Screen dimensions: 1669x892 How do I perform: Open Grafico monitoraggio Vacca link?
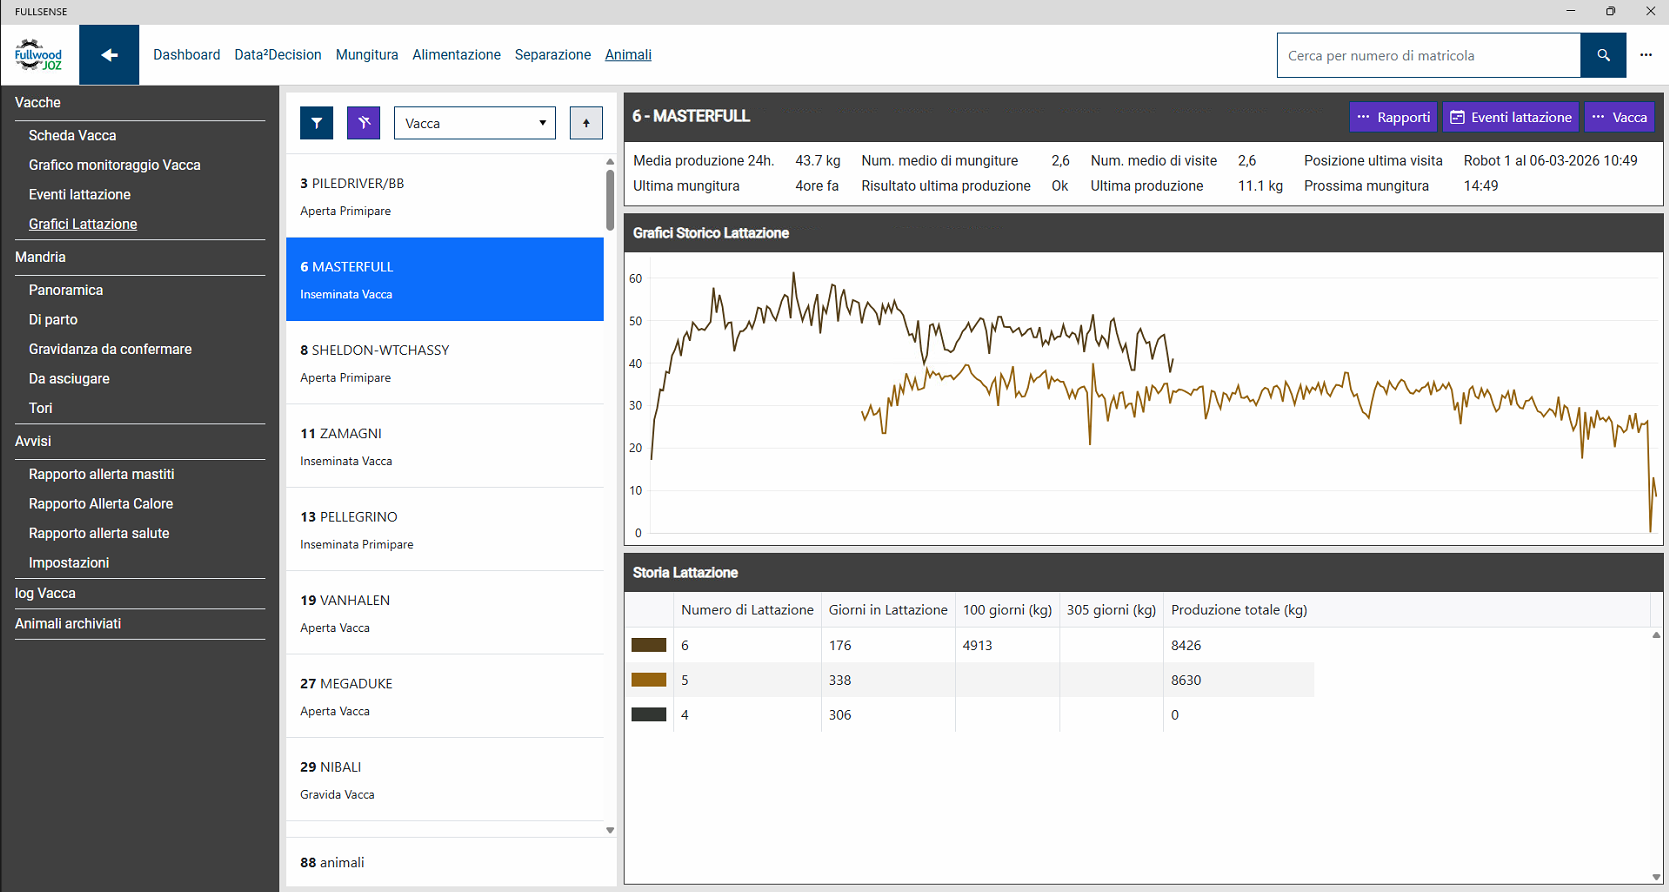[x=114, y=165]
